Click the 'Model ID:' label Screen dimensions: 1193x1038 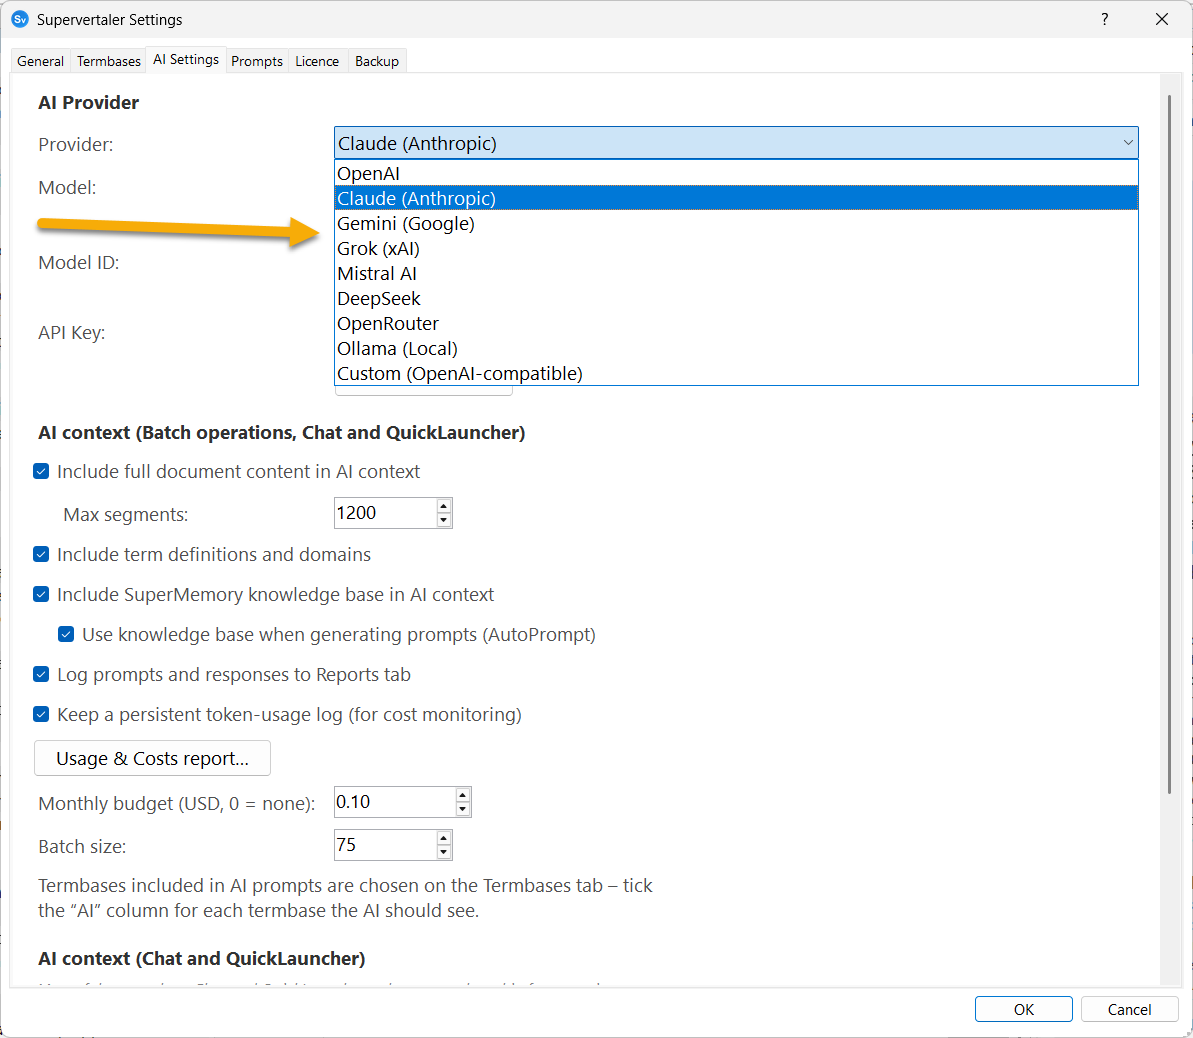pos(78,263)
